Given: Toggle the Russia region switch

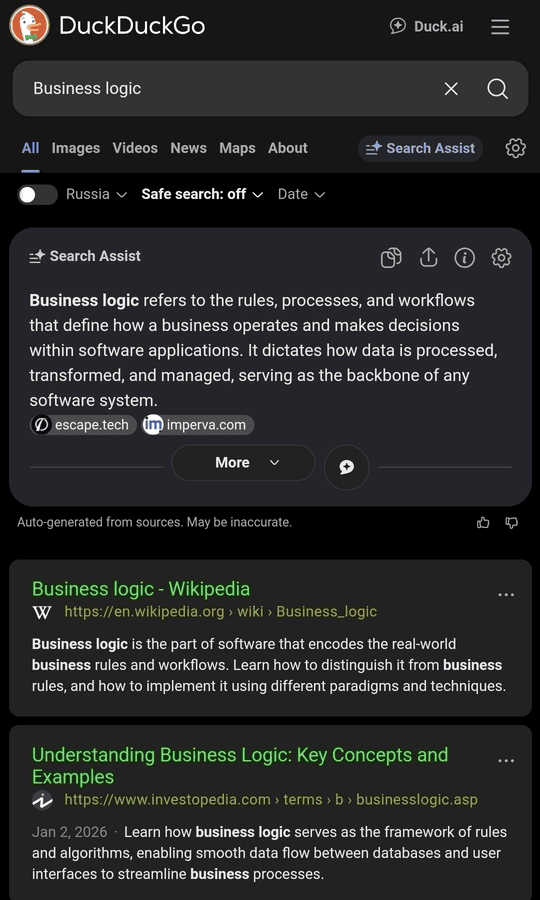Looking at the screenshot, I should point(37,195).
